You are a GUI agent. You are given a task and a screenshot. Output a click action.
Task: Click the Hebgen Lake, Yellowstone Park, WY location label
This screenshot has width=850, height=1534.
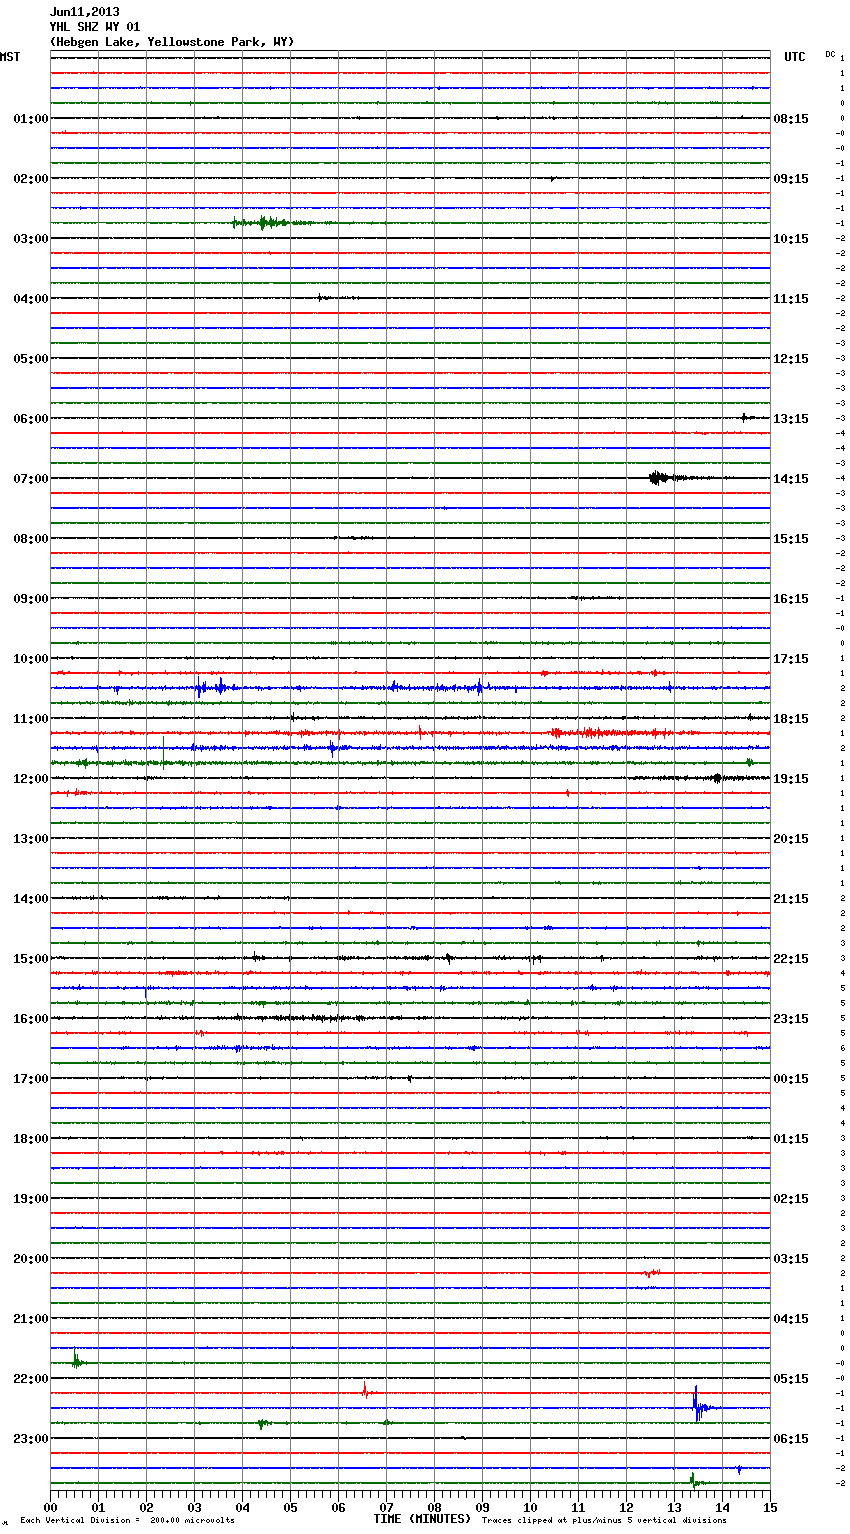click(172, 42)
